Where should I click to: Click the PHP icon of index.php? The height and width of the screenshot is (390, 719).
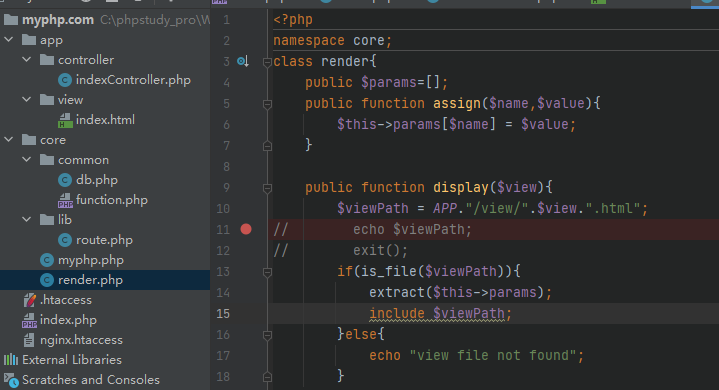click(29, 320)
